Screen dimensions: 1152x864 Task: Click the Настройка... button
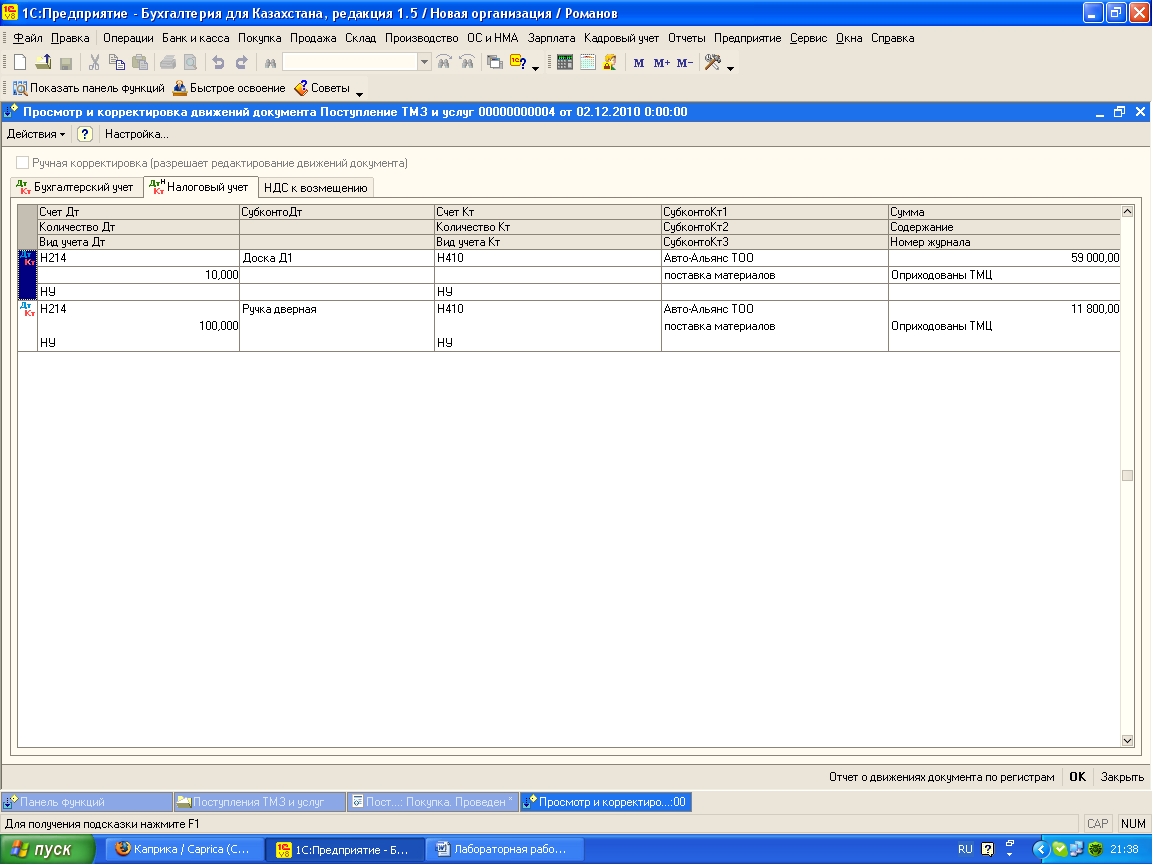click(x=137, y=134)
